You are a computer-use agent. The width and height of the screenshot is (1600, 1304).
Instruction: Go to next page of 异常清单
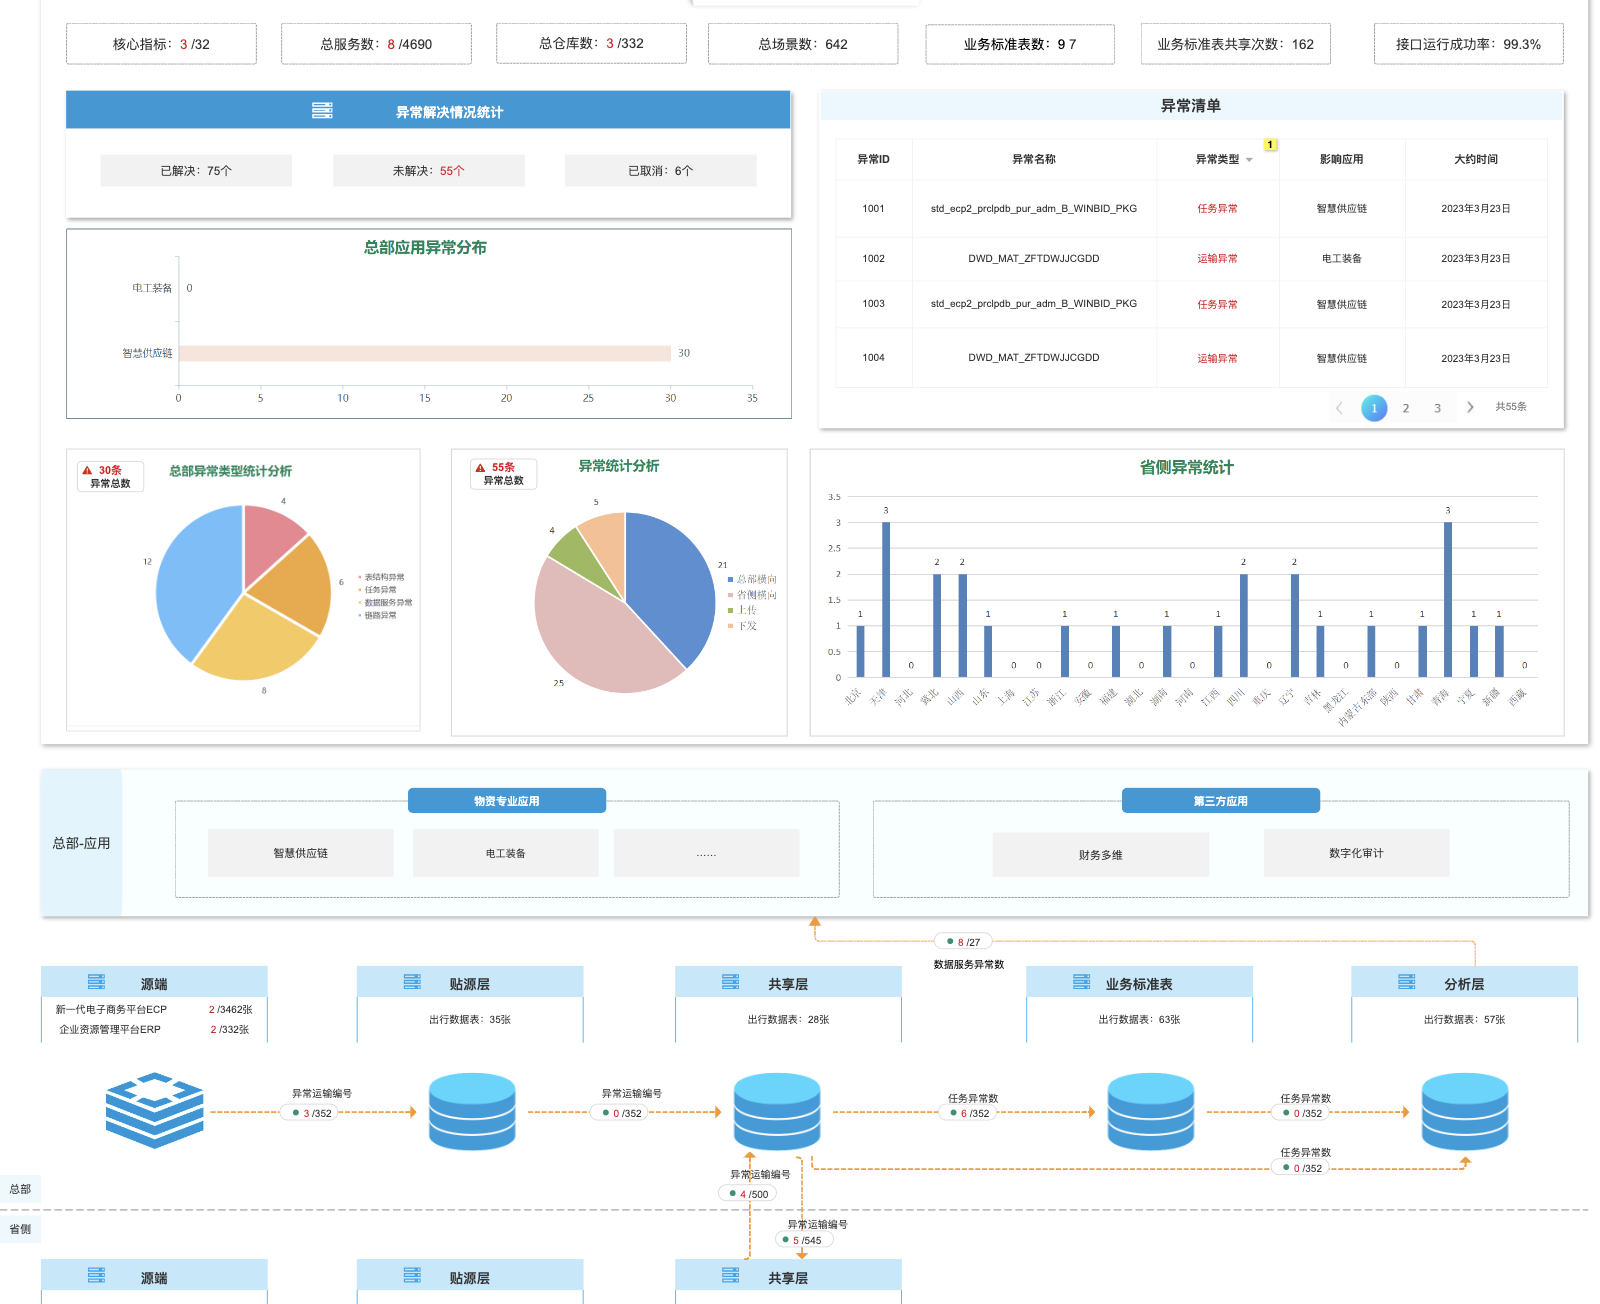(1470, 407)
